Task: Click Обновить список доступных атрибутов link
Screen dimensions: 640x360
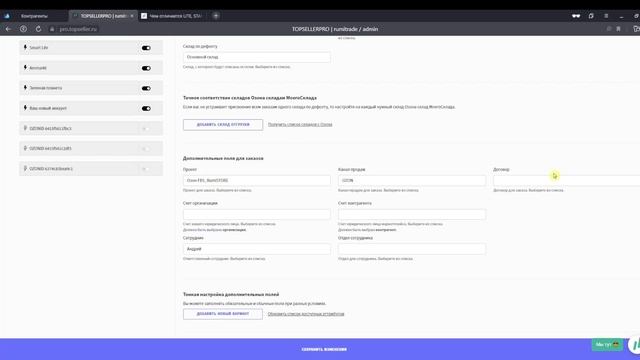Action: (x=306, y=314)
